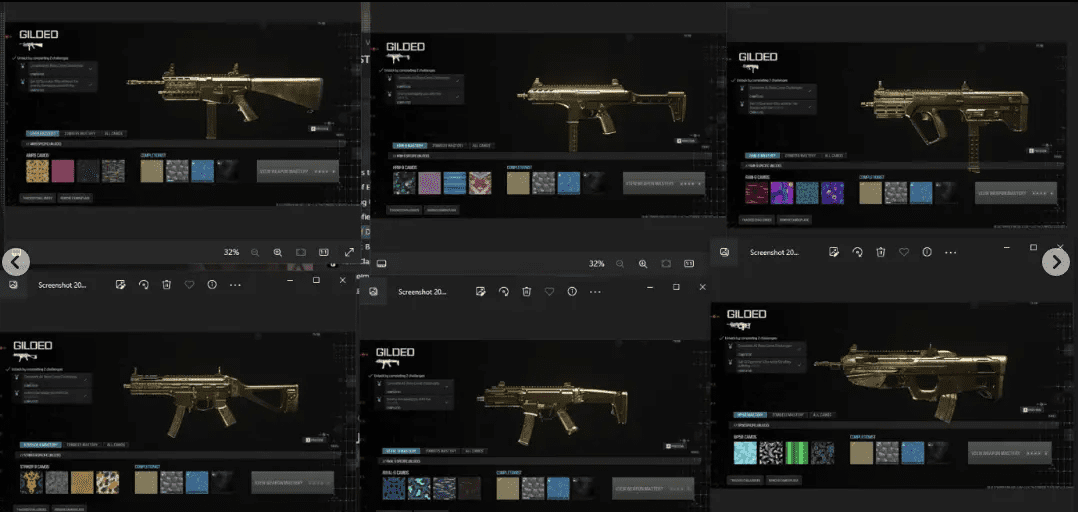Click Photos app icon in WSP9 window
The height and width of the screenshot is (512, 1078).
[724, 252]
